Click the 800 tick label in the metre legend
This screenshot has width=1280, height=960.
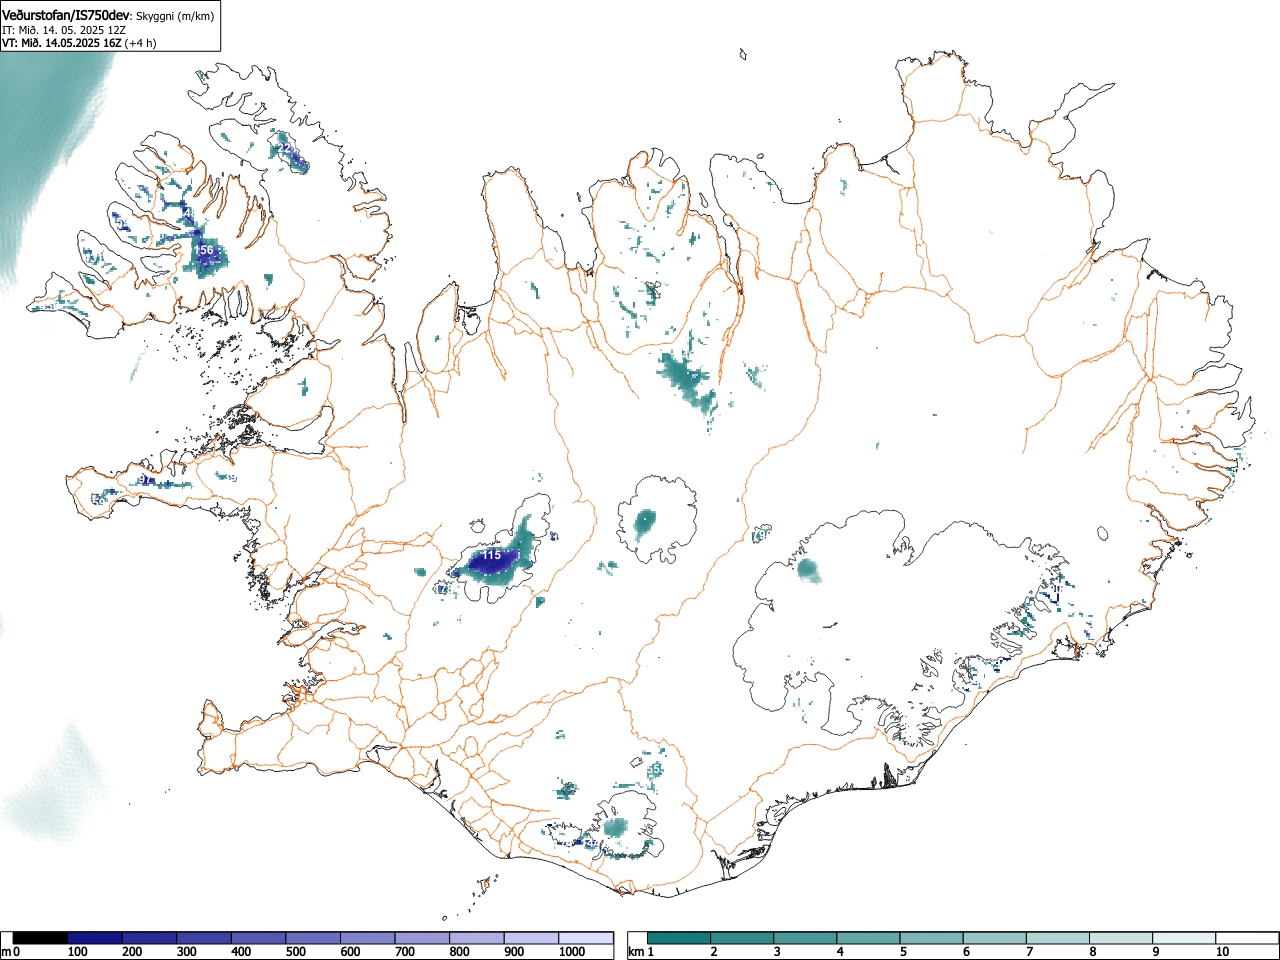tap(459, 952)
